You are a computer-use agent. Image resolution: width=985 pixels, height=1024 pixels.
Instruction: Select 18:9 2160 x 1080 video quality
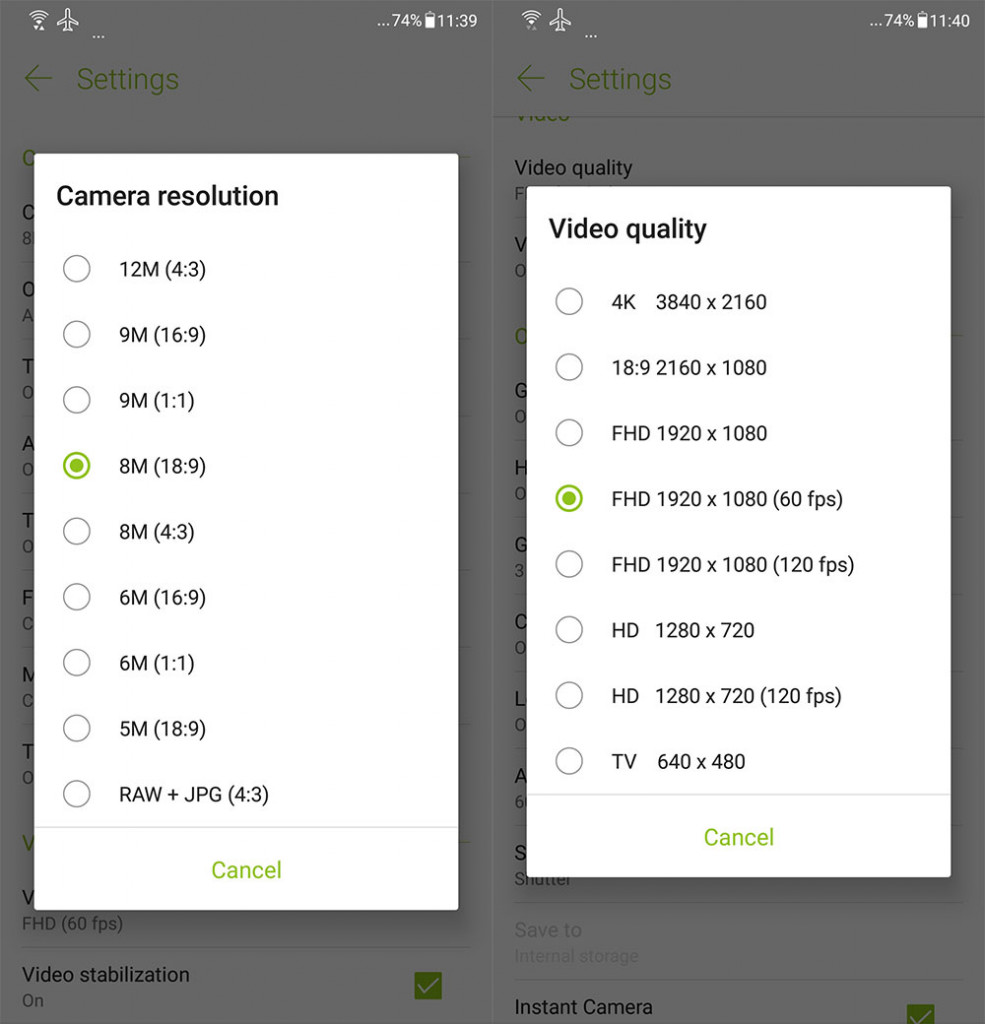pos(738,368)
